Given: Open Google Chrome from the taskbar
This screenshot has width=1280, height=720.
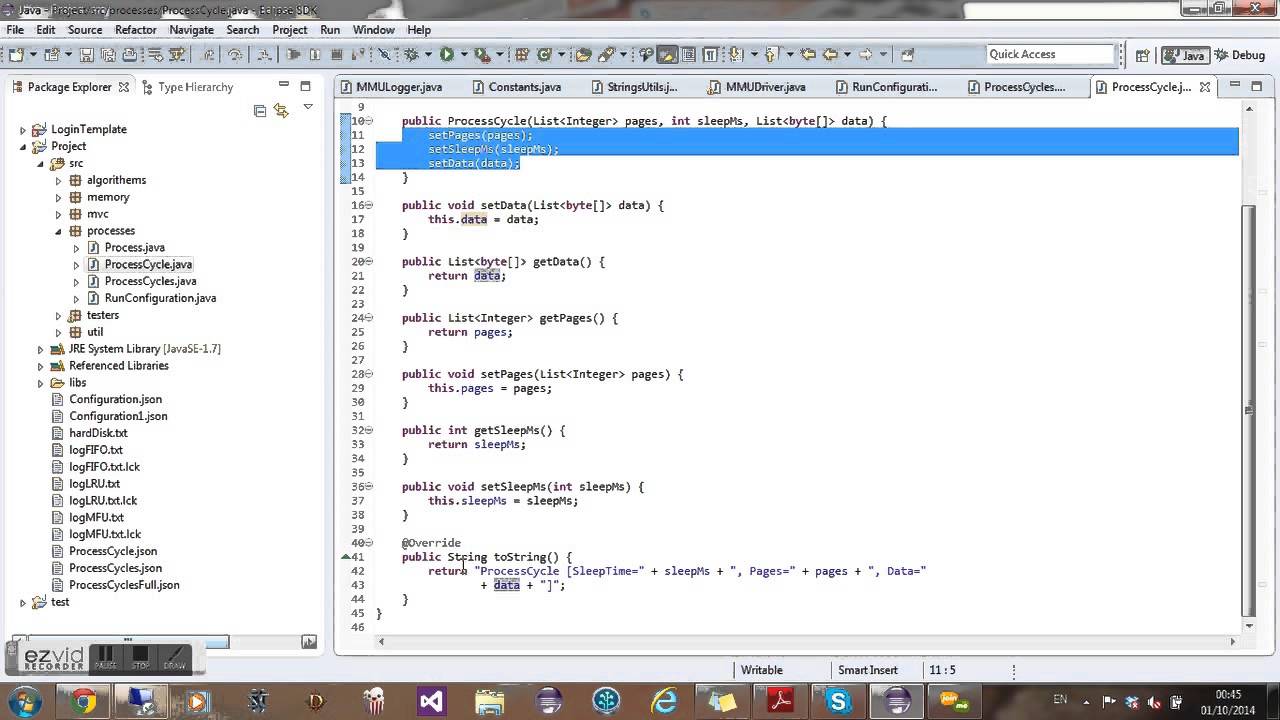Looking at the screenshot, I should coord(83,700).
